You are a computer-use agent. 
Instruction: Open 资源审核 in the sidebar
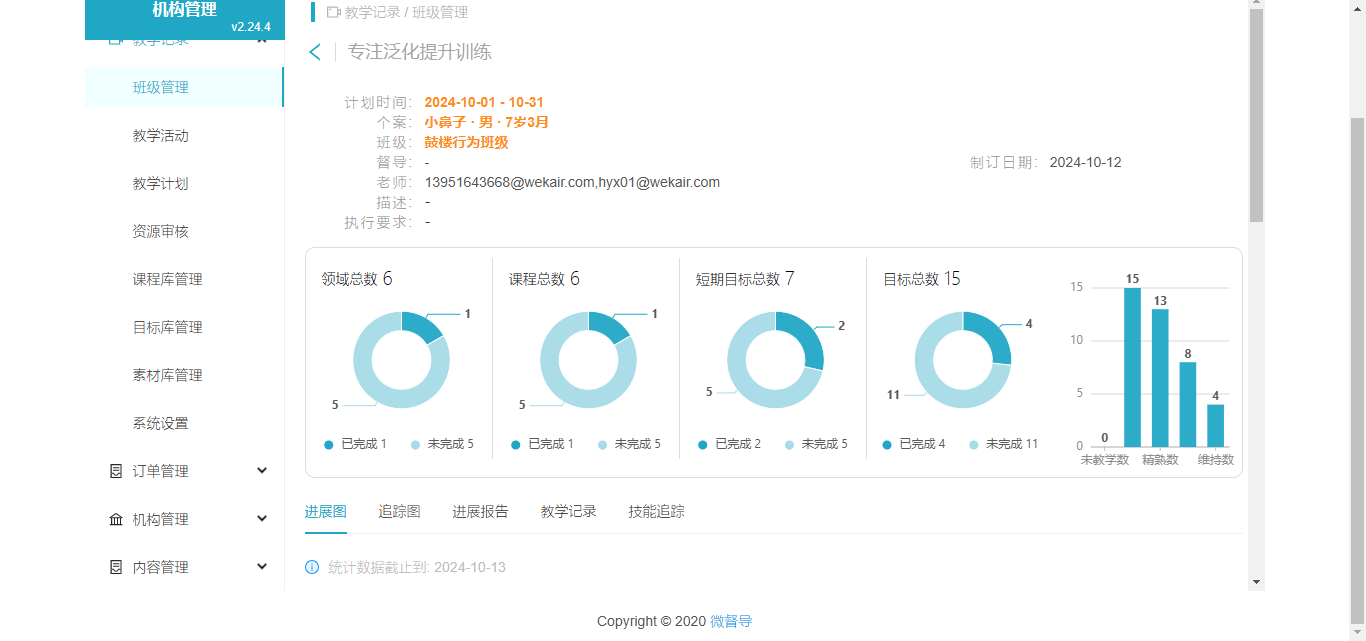point(161,231)
